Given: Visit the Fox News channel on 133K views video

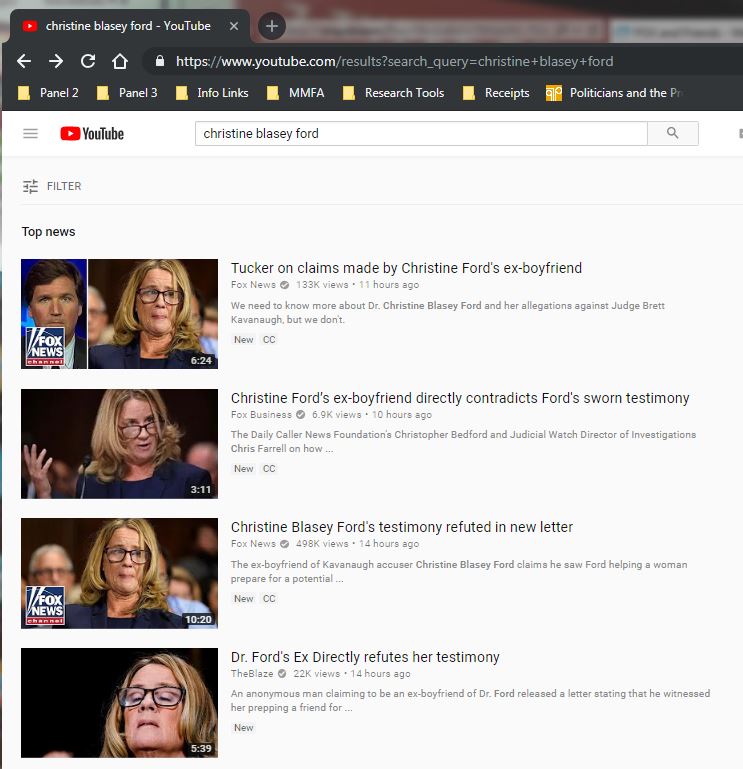Looking at the screenshot, I should point(253,285).
